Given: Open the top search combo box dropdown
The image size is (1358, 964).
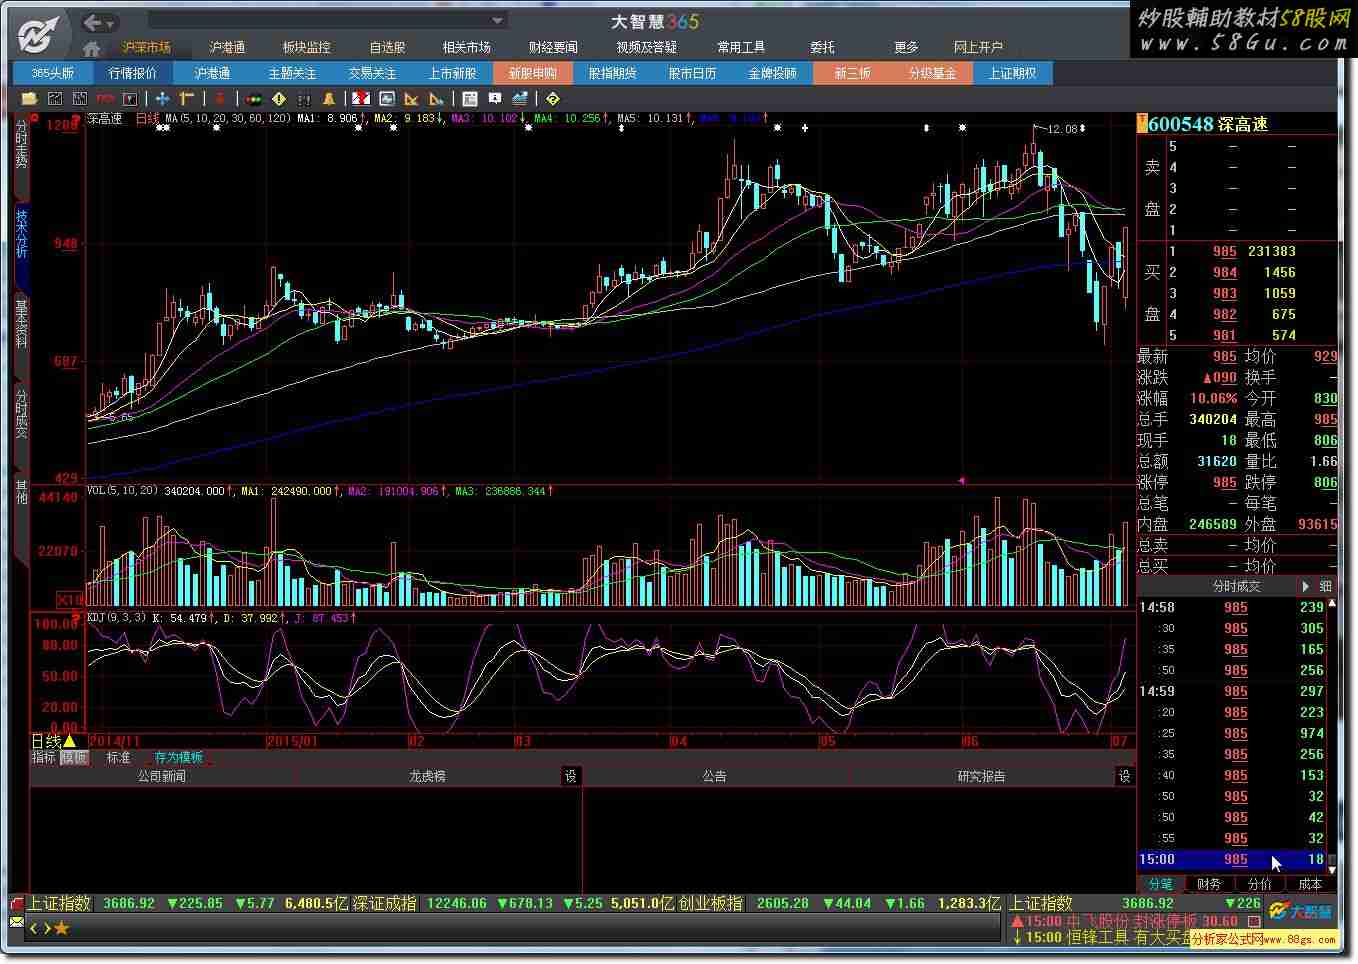Looking at the screenshot, I should tap(497, 21).
